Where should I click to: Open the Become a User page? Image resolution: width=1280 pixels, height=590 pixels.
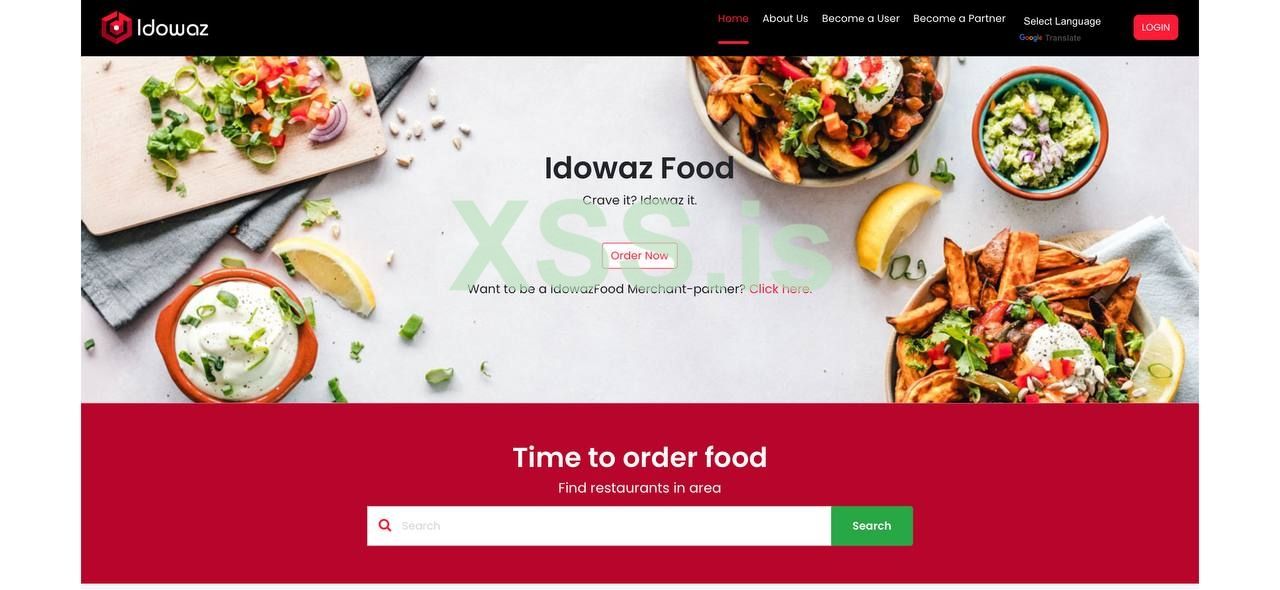(861, 19)
